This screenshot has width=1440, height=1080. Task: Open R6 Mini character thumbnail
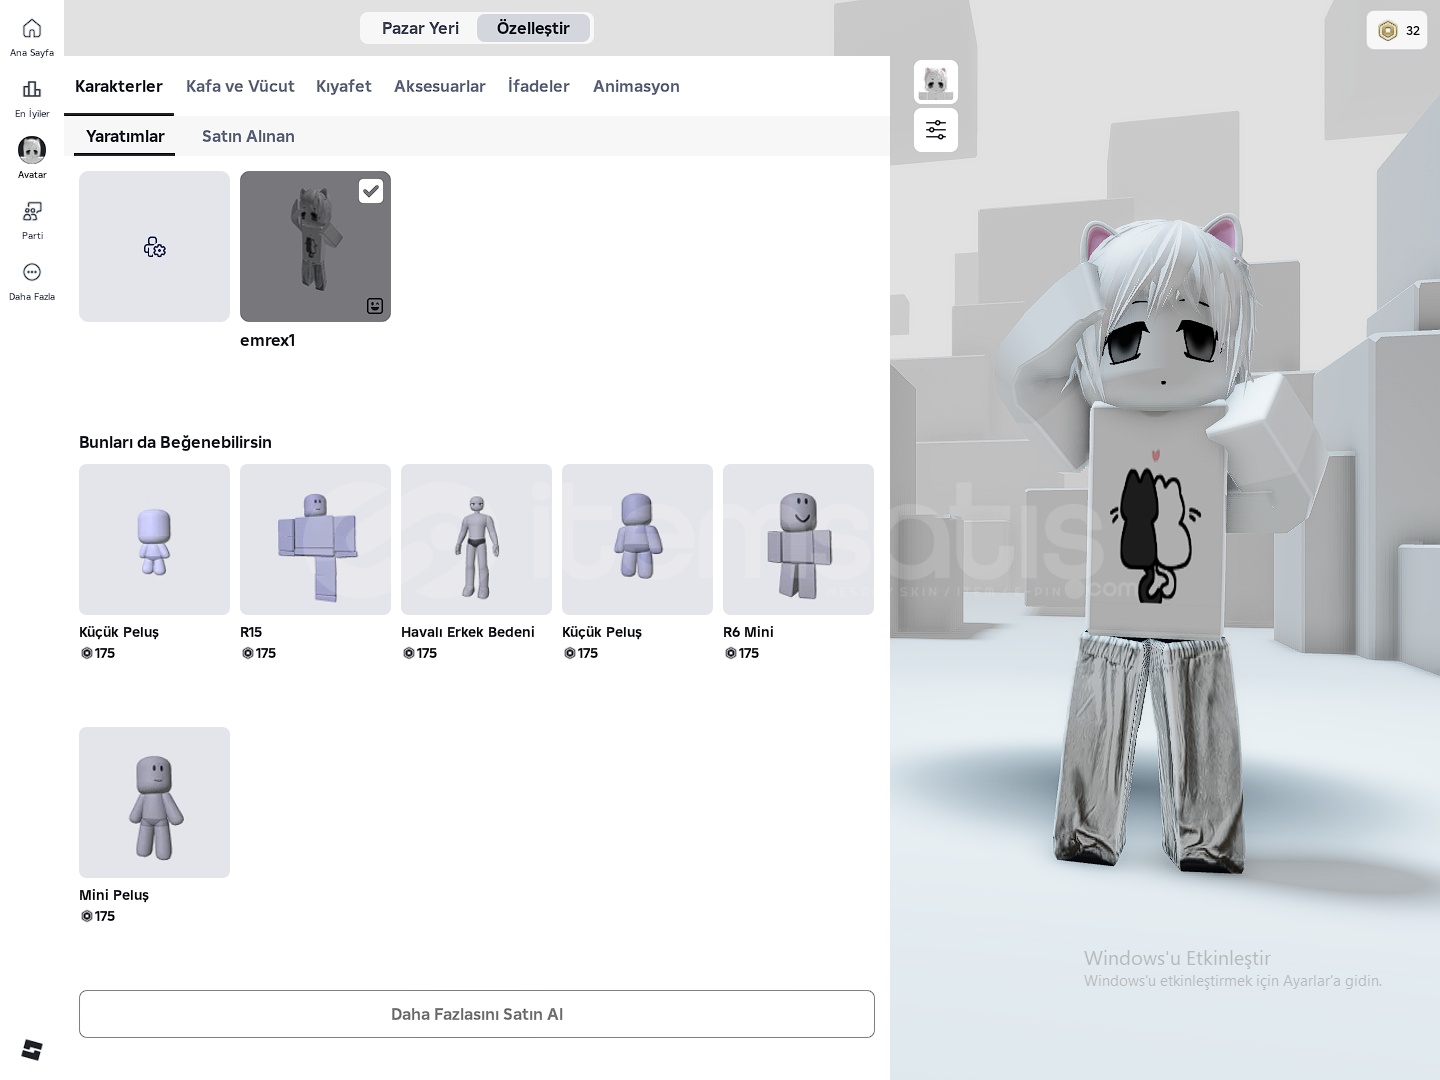point(798,539)
